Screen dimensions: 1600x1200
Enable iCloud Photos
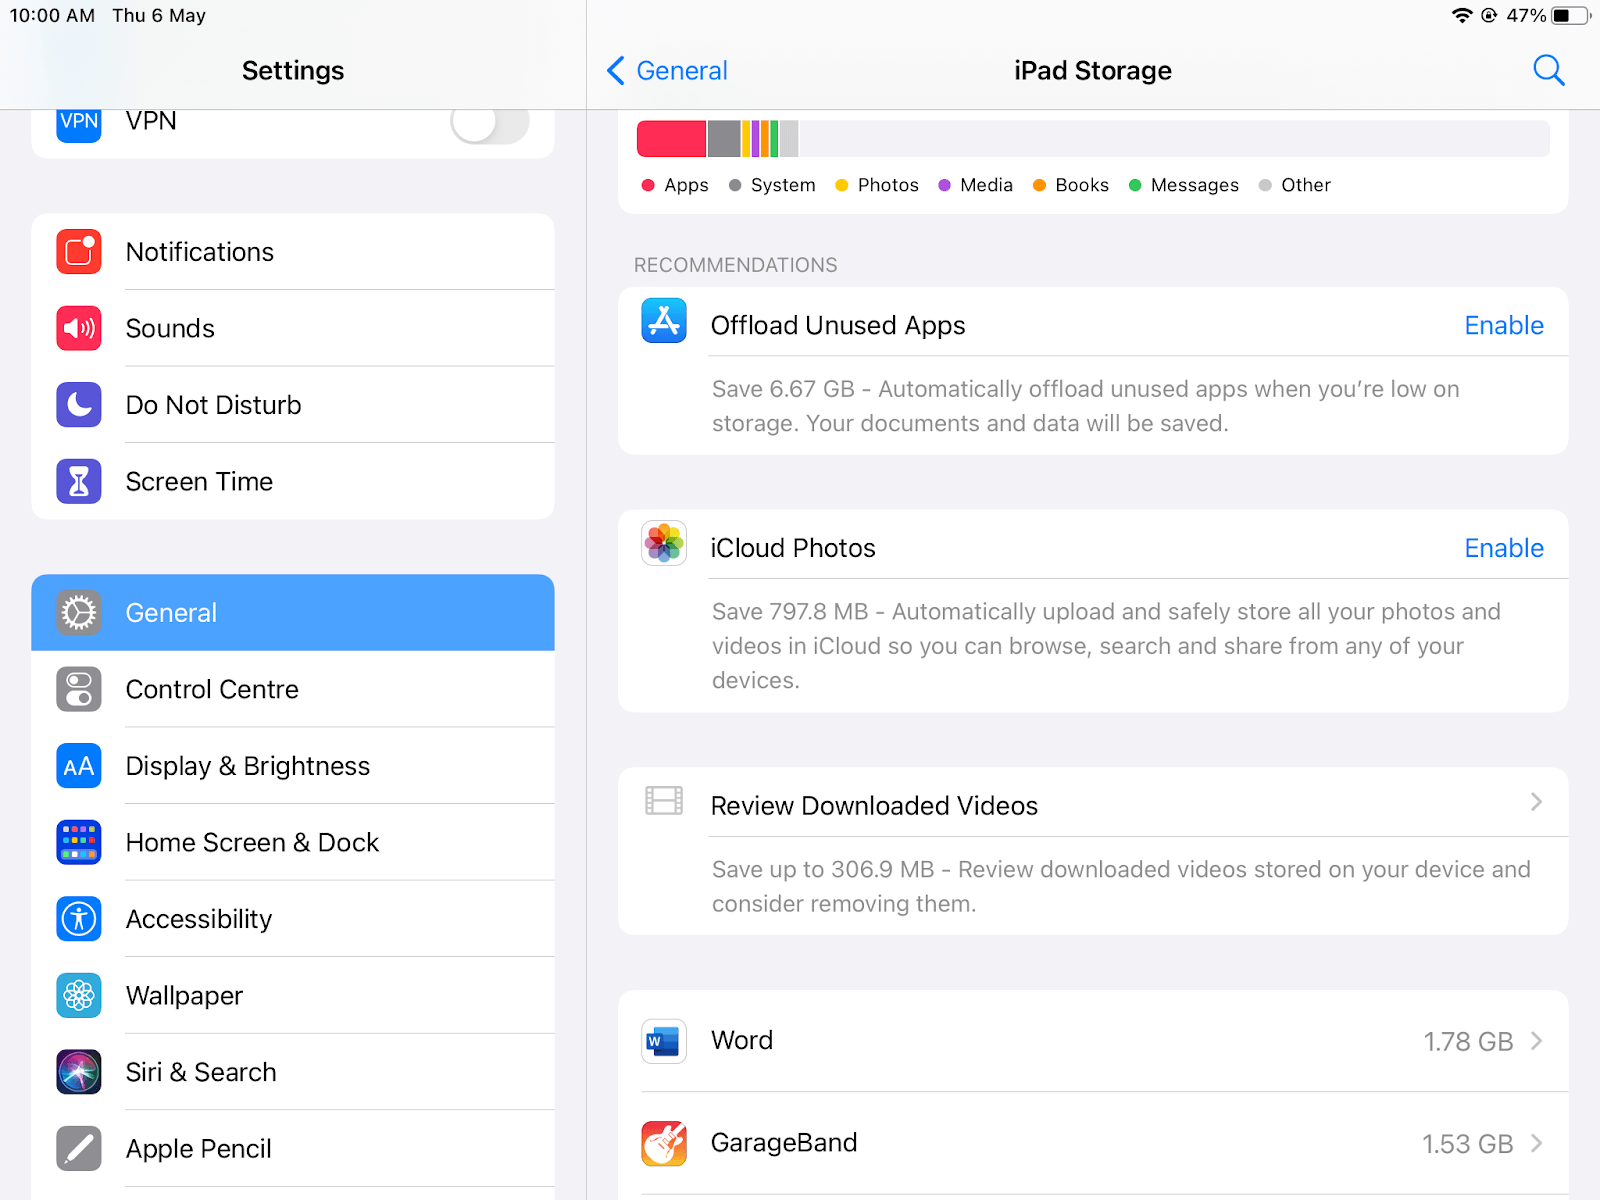[x=1503, y=549]
